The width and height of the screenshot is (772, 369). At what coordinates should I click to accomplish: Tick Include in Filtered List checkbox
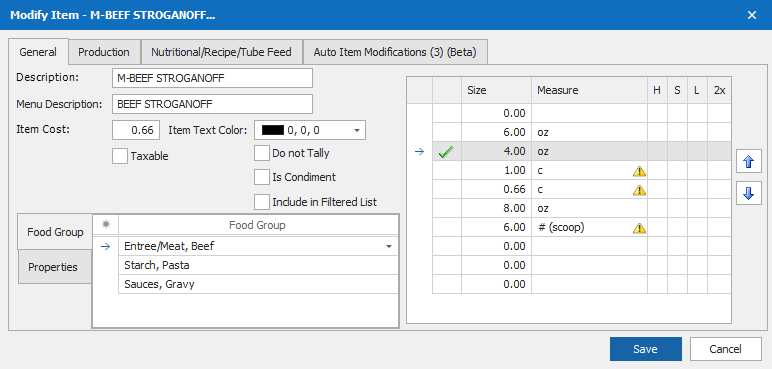[x=262, y=201]
